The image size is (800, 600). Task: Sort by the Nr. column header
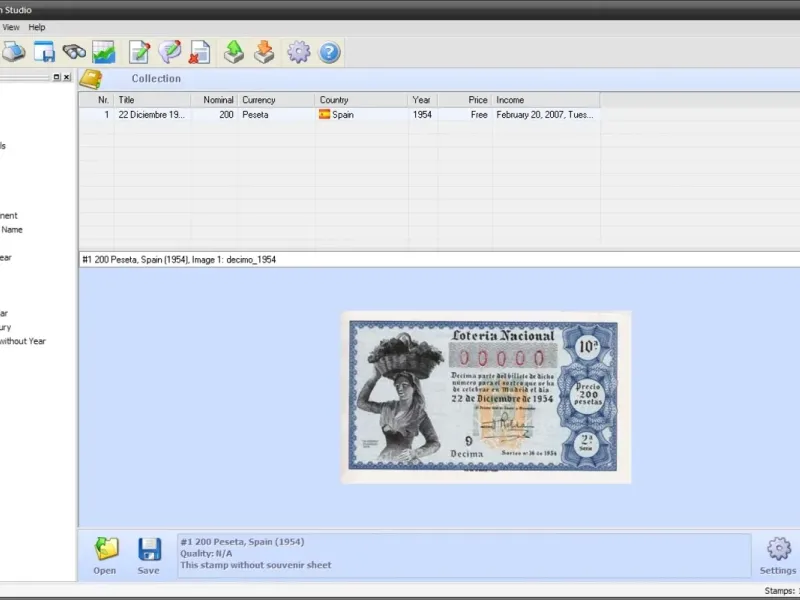click(x=96, y=100)
